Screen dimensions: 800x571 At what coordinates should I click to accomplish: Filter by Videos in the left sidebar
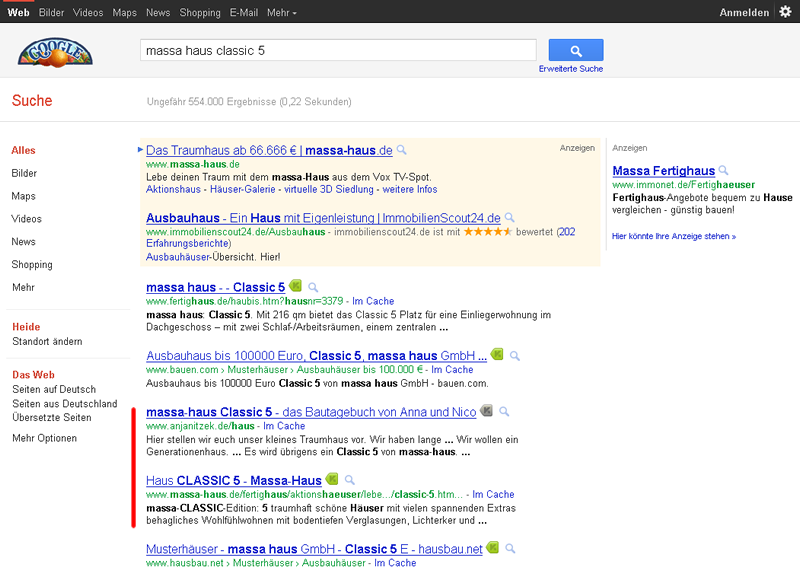[27, 219]
